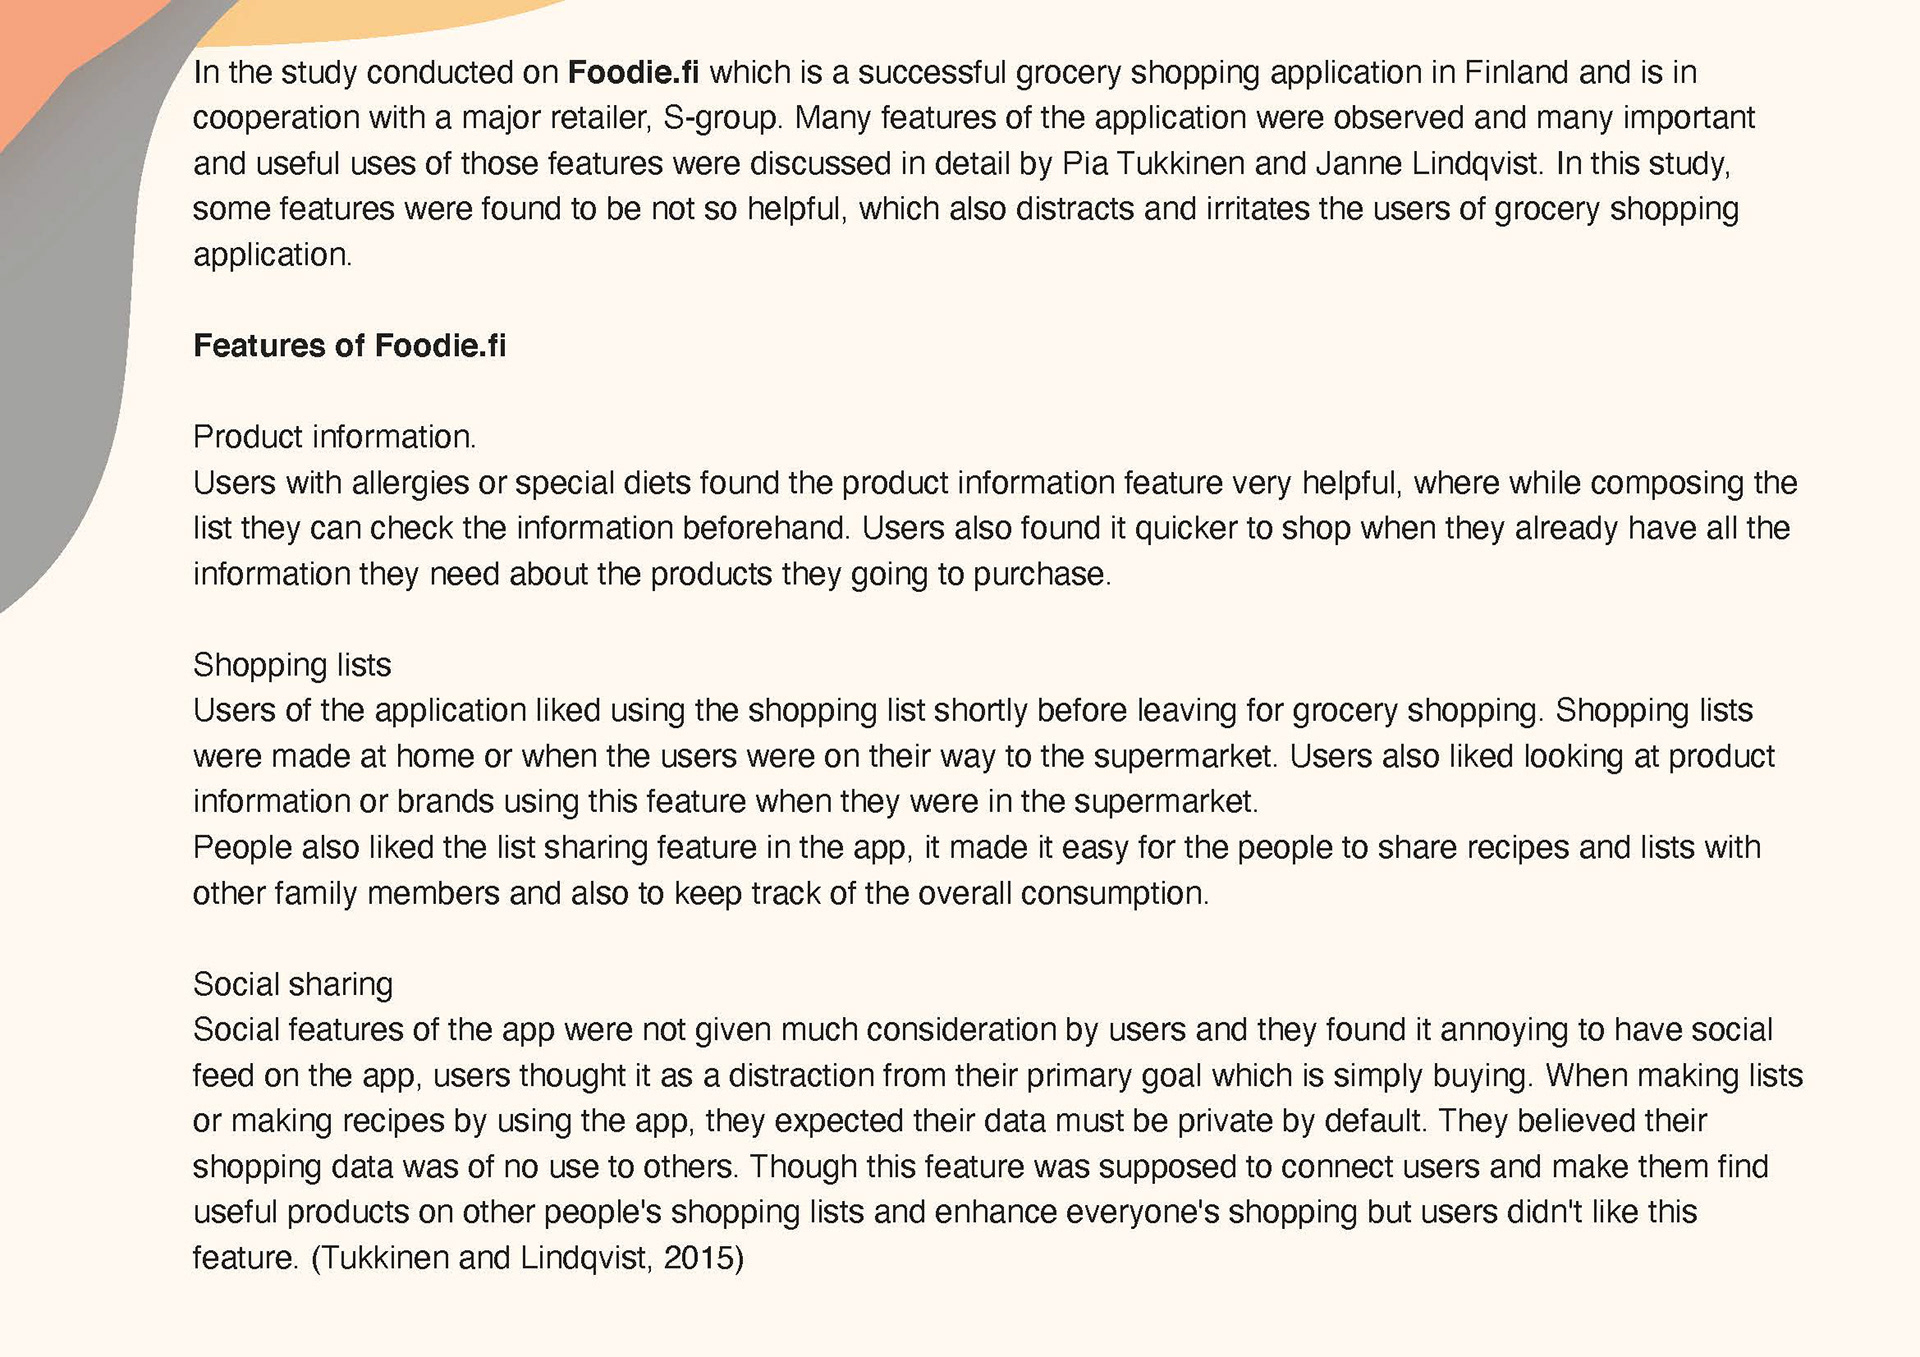
Task: Click the "Product information." subheading
Action: (334, 437)
